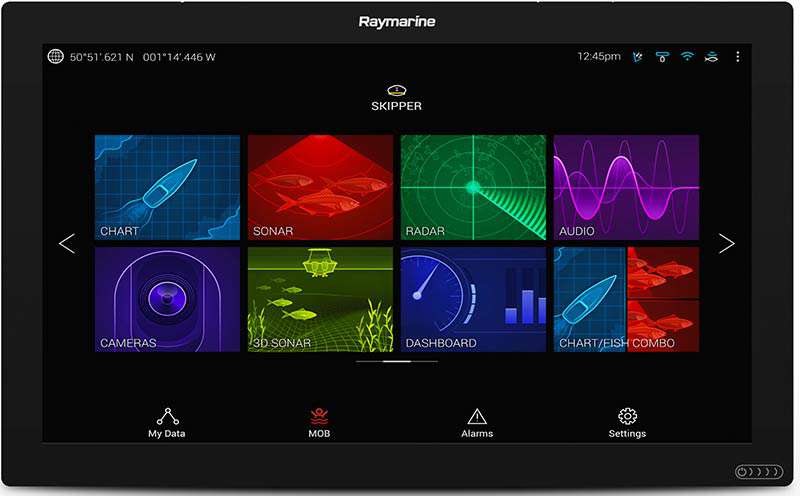Tap the sonar fish status icon
The height and width of the screenshot is (496, 800).
[711, 57]
